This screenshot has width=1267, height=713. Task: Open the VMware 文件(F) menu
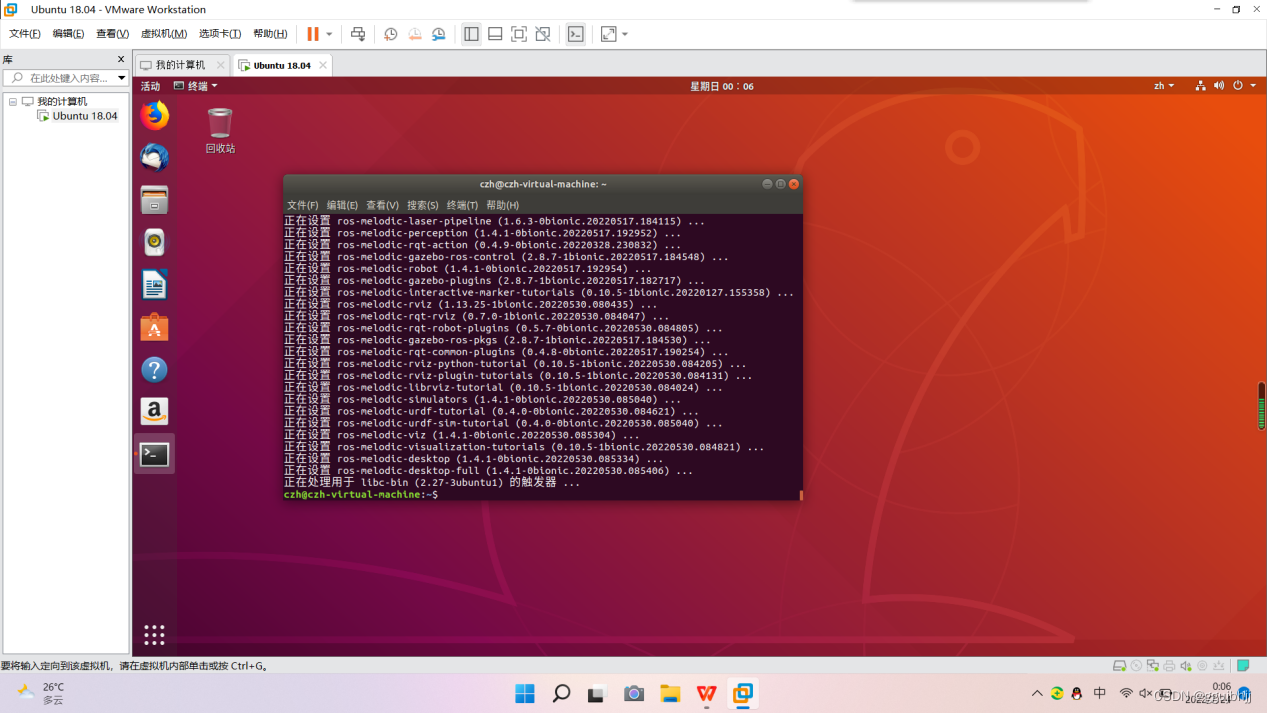coord(25,34)
